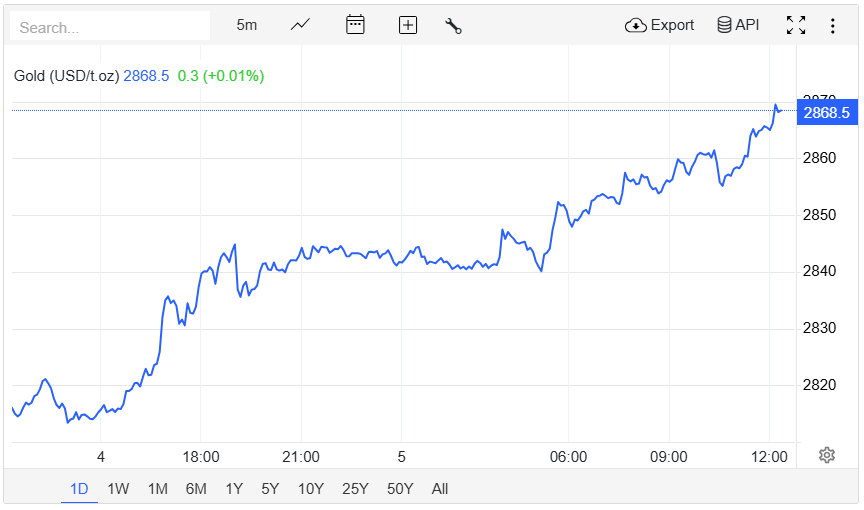Open the three-dot more options menu

[x=833, y=25]
